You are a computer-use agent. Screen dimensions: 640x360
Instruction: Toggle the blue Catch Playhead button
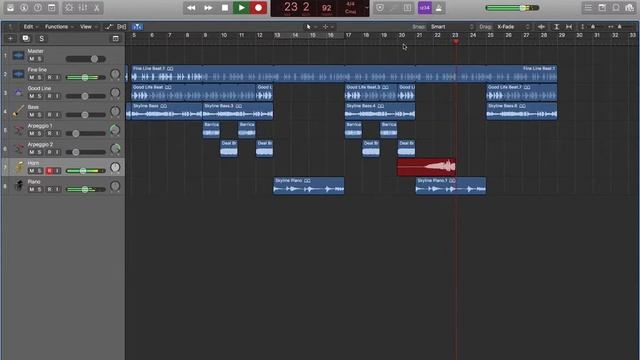[x=137, y=27]
